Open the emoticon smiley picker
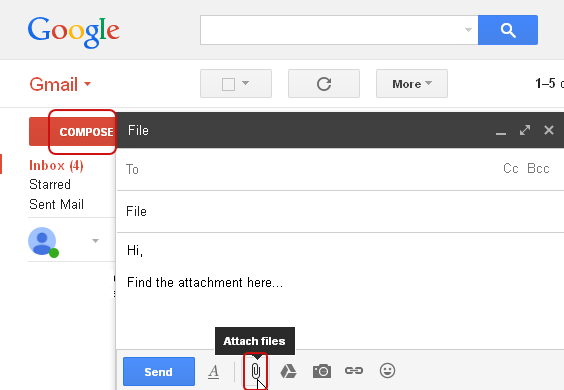 (x=387, y=370)
